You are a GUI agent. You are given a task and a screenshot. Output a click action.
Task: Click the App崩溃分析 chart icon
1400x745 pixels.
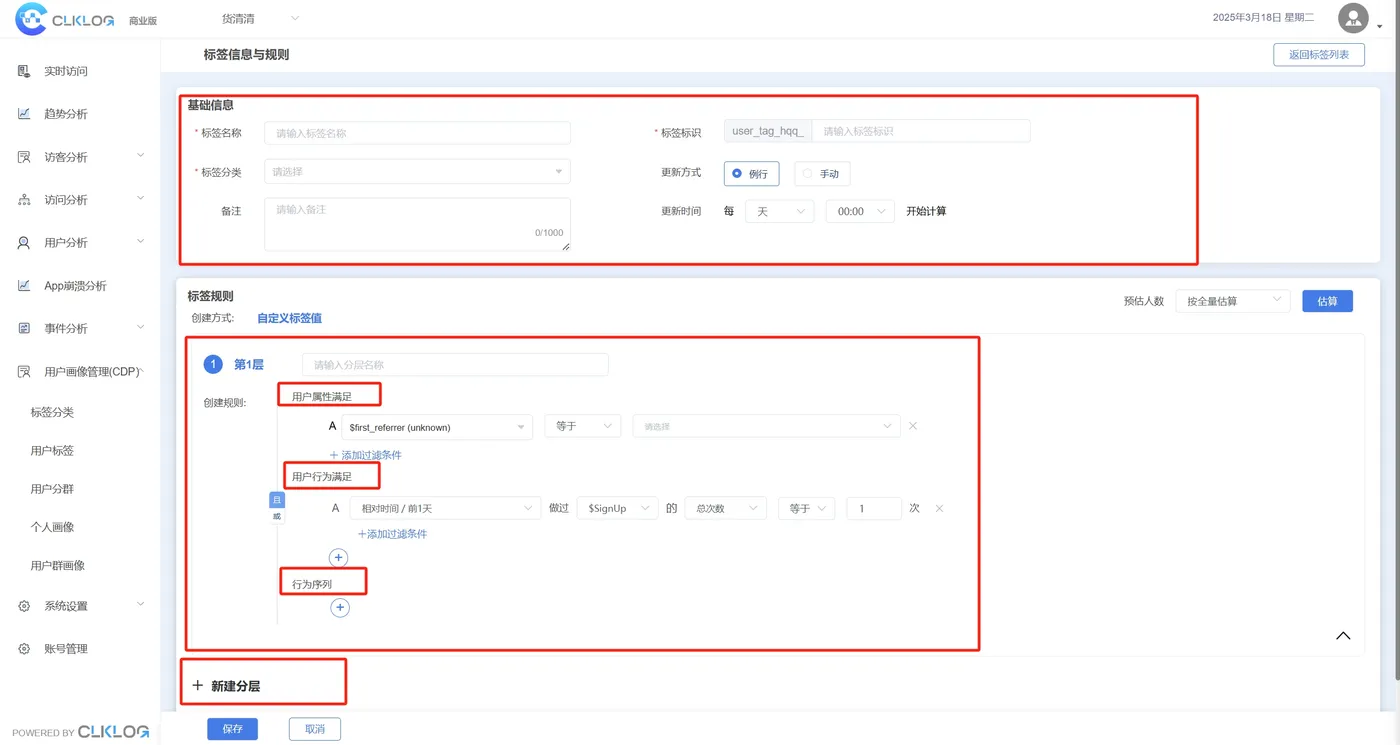24,286
